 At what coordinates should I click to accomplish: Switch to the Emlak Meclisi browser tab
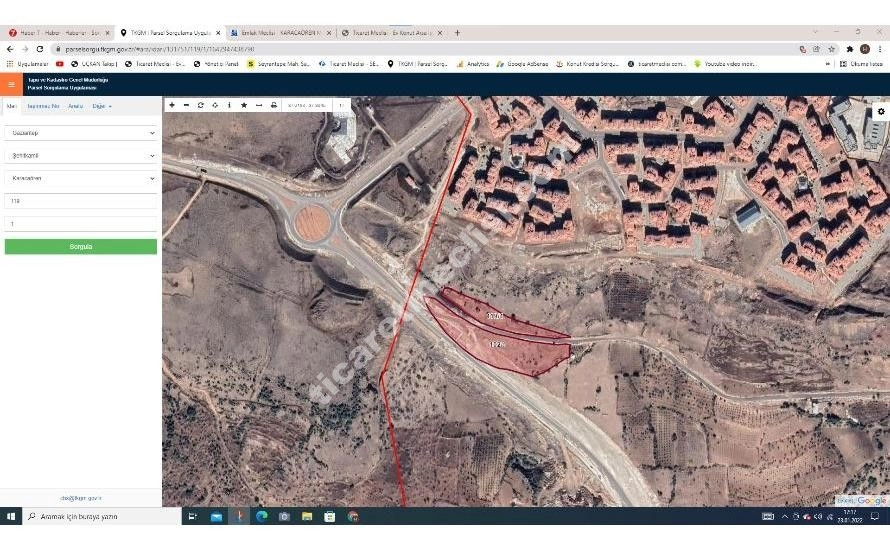pyautogui.click(x=281, y=33)
